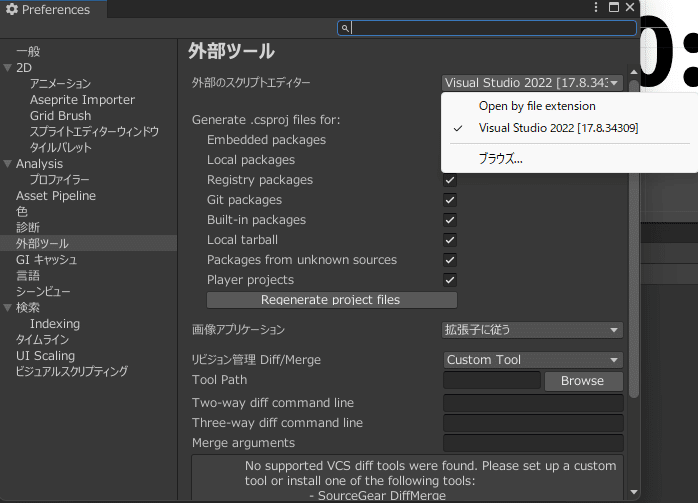The image size is (698, 503).
Task: Toggle Built-in packages checkbox
Action: click(x=450, y=220)
